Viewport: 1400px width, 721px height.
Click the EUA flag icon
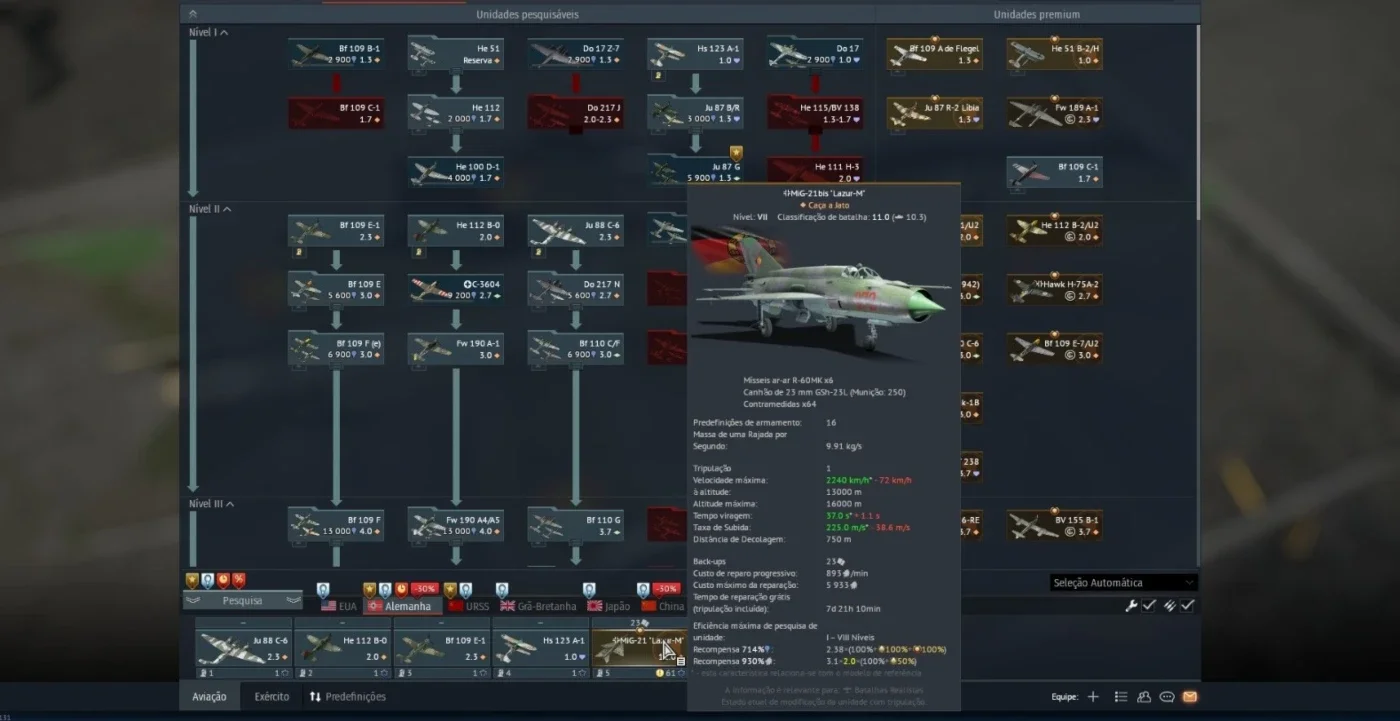(x=328, y=607)
